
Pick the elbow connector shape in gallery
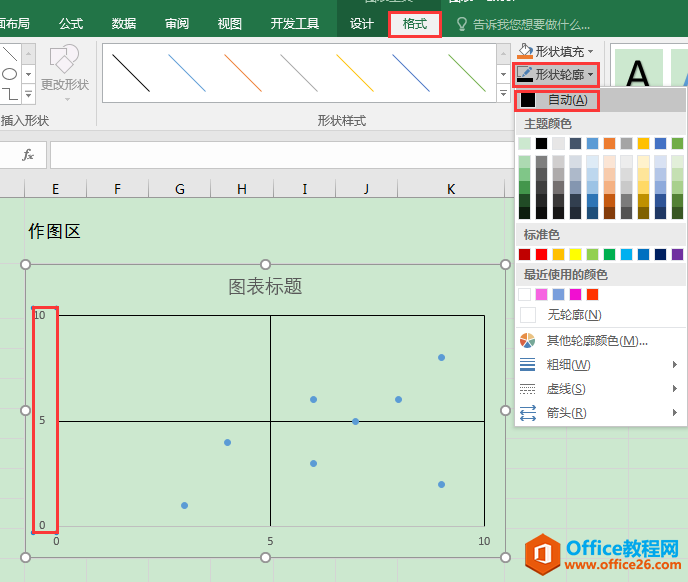click(10, 93)
